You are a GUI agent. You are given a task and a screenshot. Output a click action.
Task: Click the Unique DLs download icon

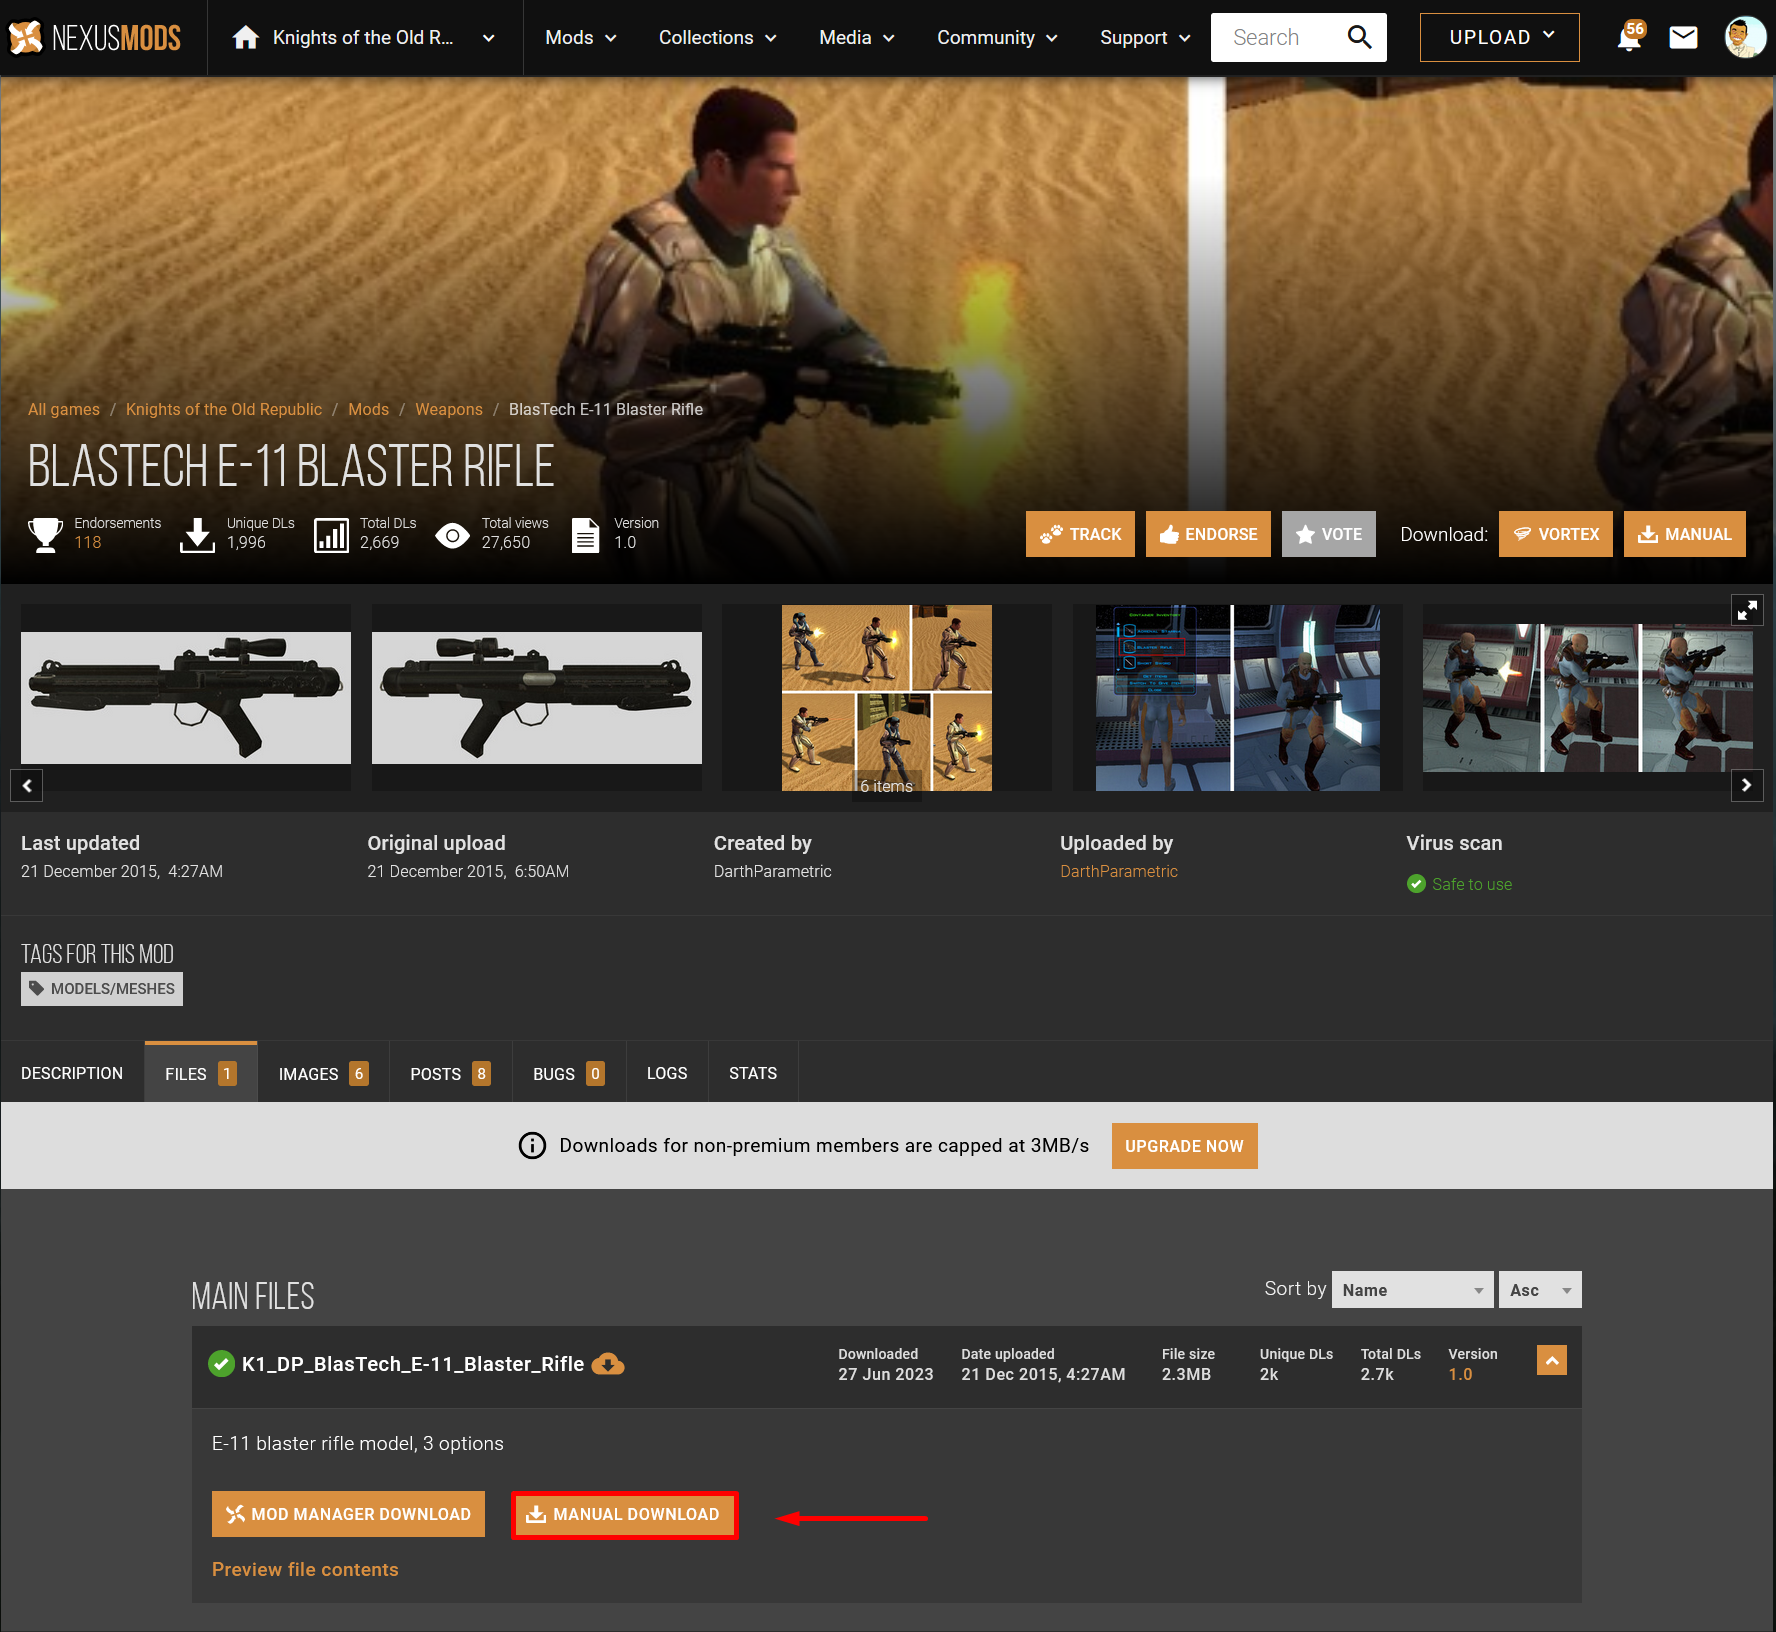[x=197, y=535]
